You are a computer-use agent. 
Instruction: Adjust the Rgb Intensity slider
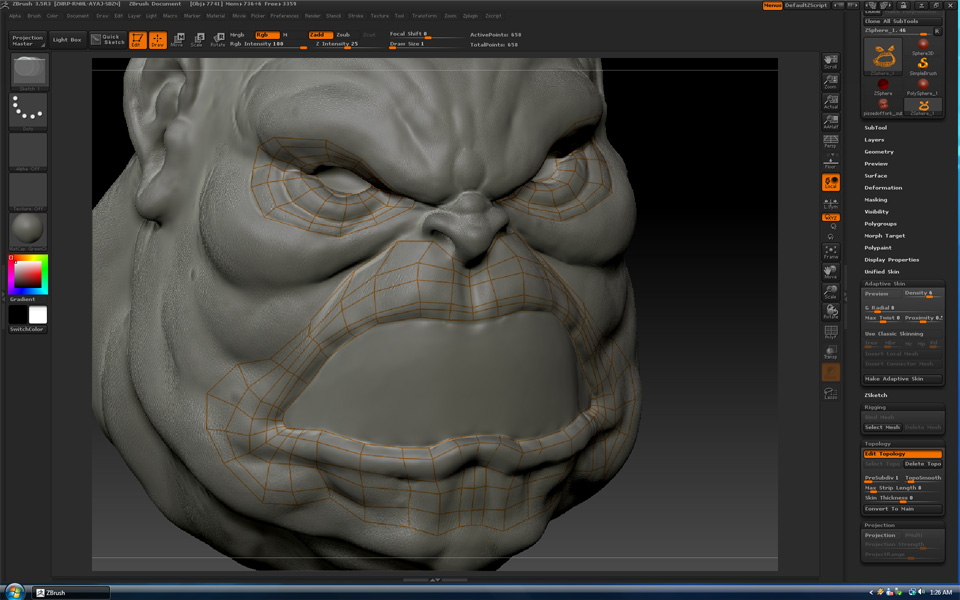[x=267, y=45]
